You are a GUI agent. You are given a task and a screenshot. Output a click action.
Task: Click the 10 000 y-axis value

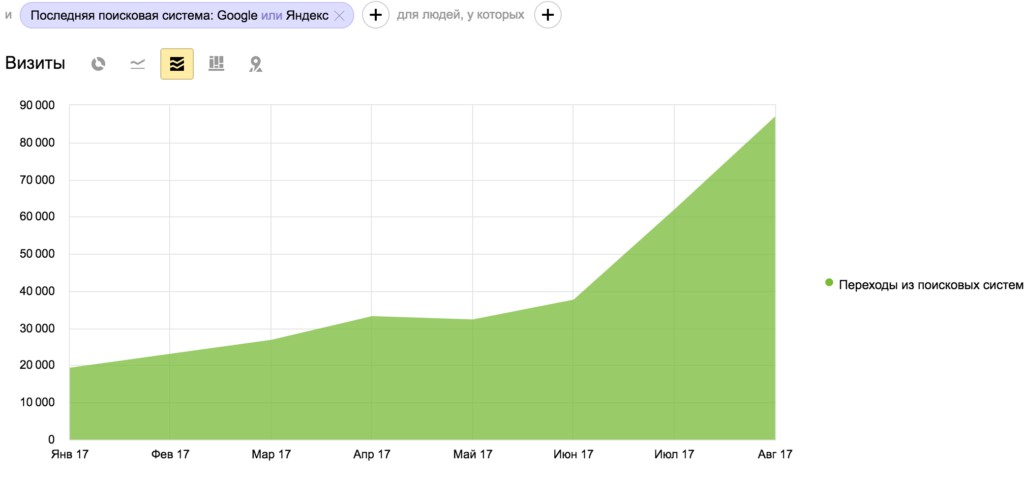pyautogui.click(x=37, y=402)
